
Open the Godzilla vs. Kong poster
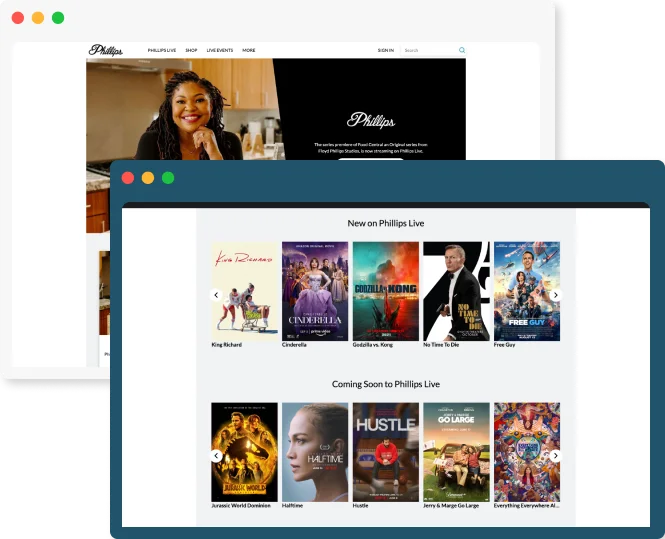(x=386, y=291)
